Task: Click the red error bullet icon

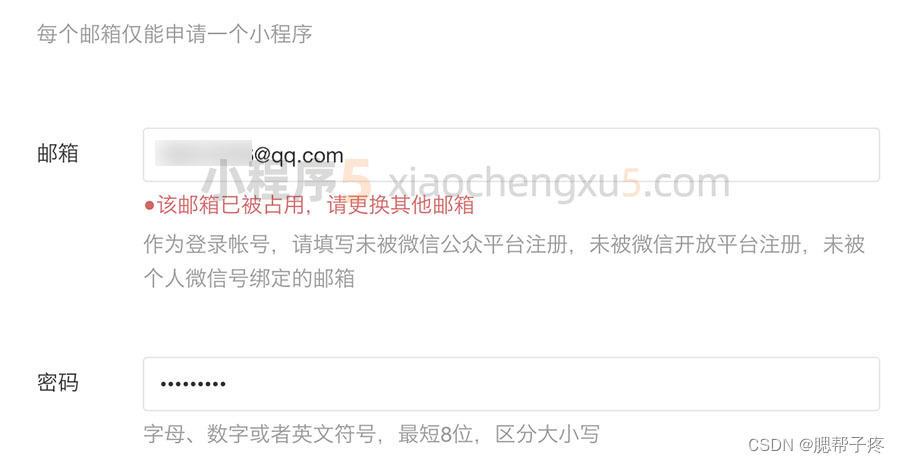Action: coord(149,205)
